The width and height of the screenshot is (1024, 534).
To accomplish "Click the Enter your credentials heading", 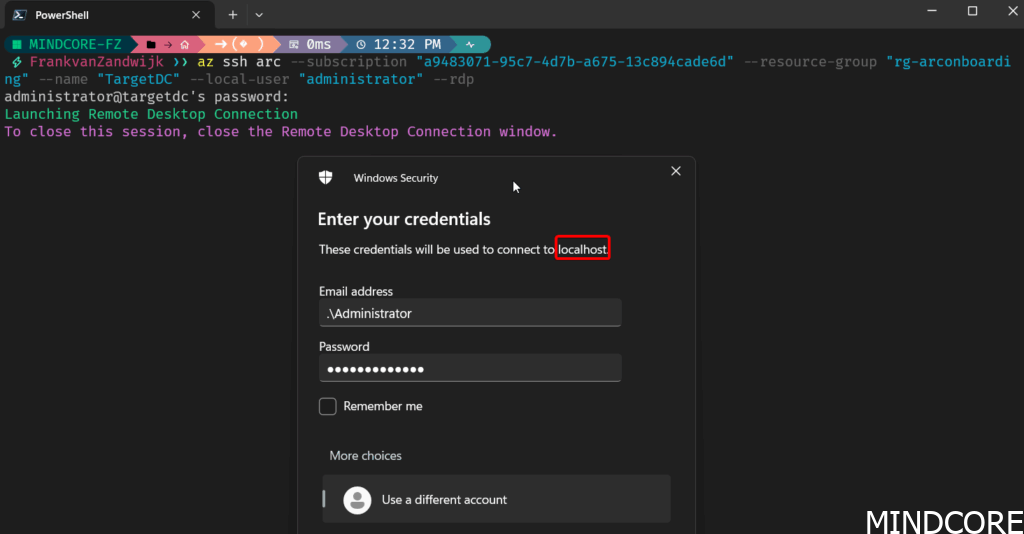I will pos(404,219).
